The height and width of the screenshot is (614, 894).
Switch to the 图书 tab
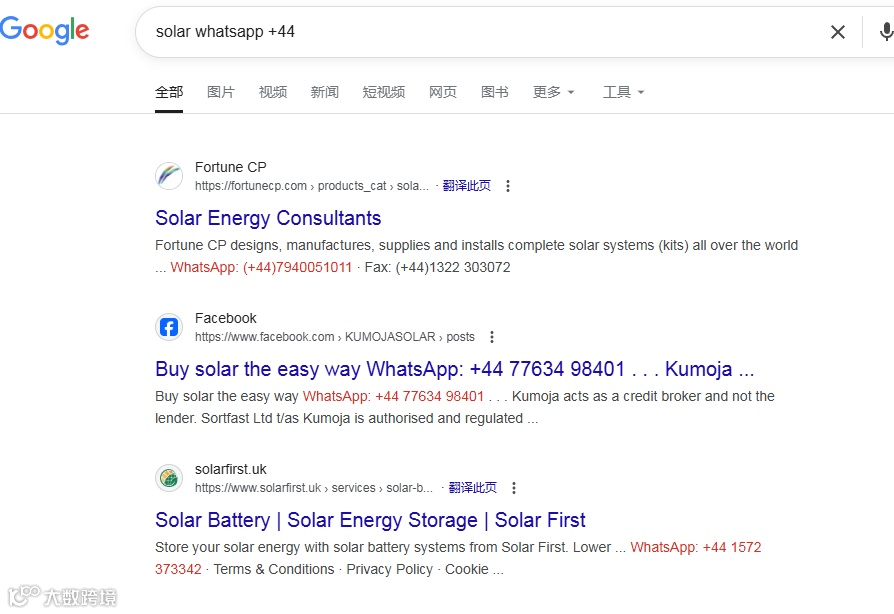tap(495, 92)
